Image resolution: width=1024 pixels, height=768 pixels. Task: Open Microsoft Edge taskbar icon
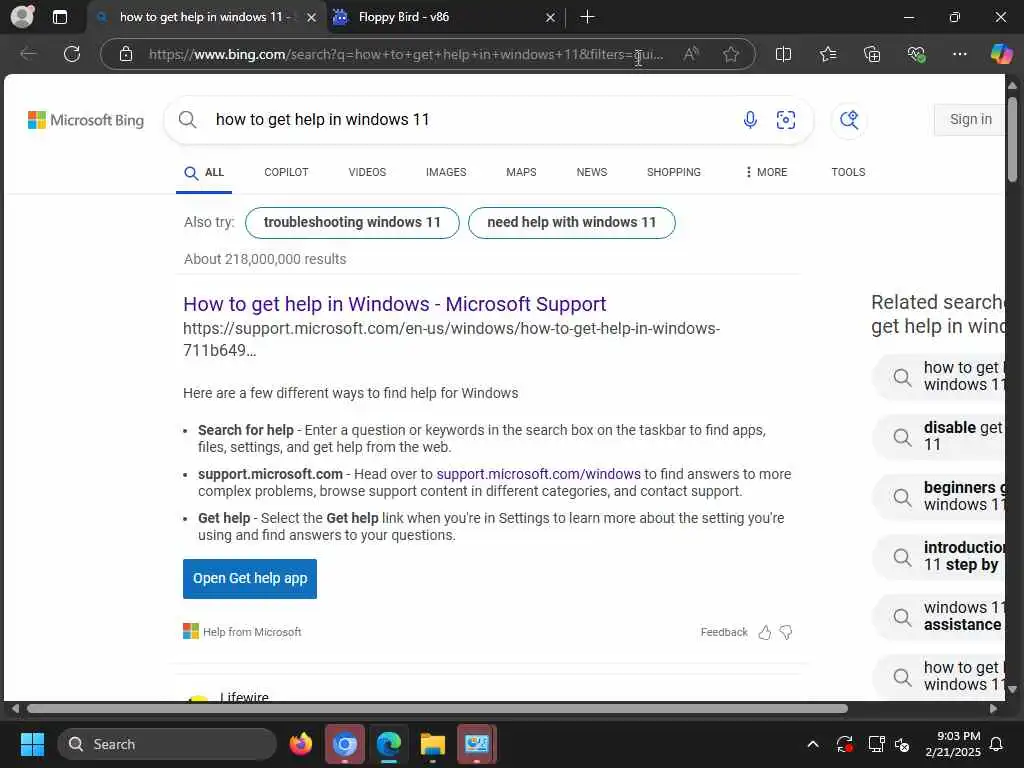pyautogui.click(x=389, y=744)
